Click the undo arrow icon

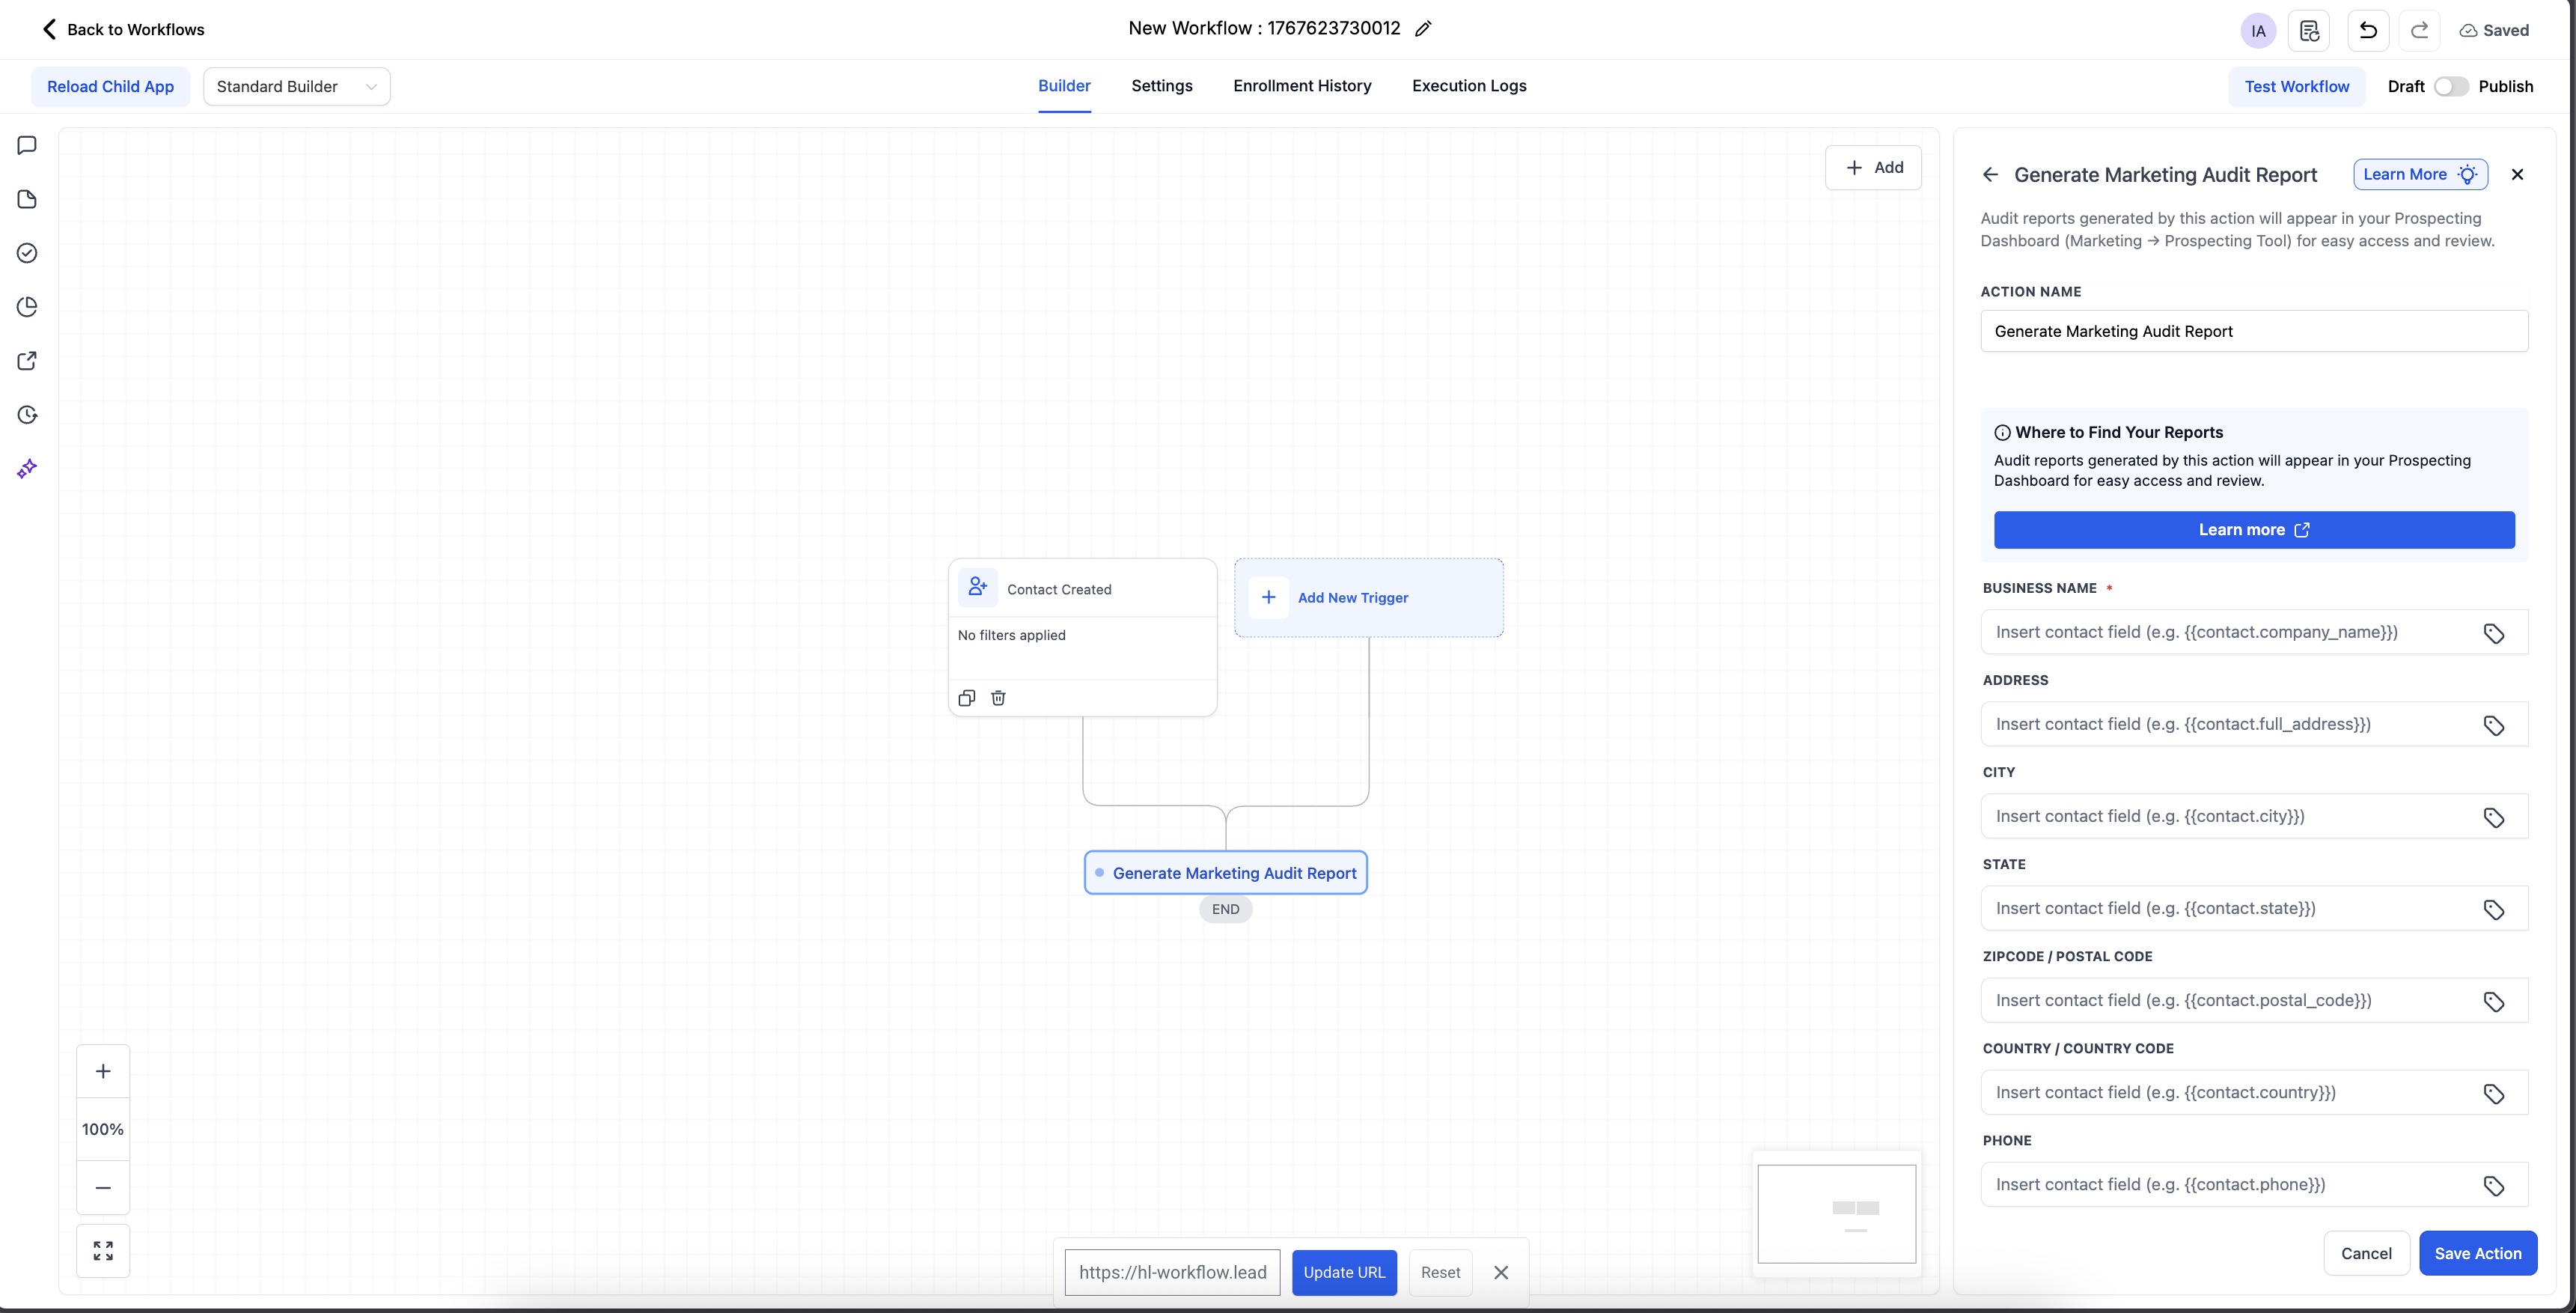2367,30
